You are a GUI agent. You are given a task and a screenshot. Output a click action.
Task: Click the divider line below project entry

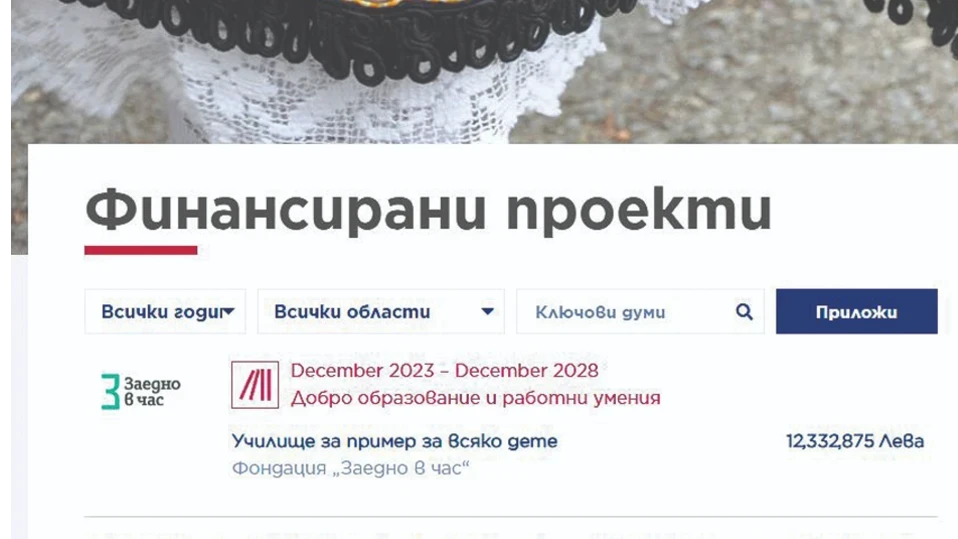pos(511,517)
